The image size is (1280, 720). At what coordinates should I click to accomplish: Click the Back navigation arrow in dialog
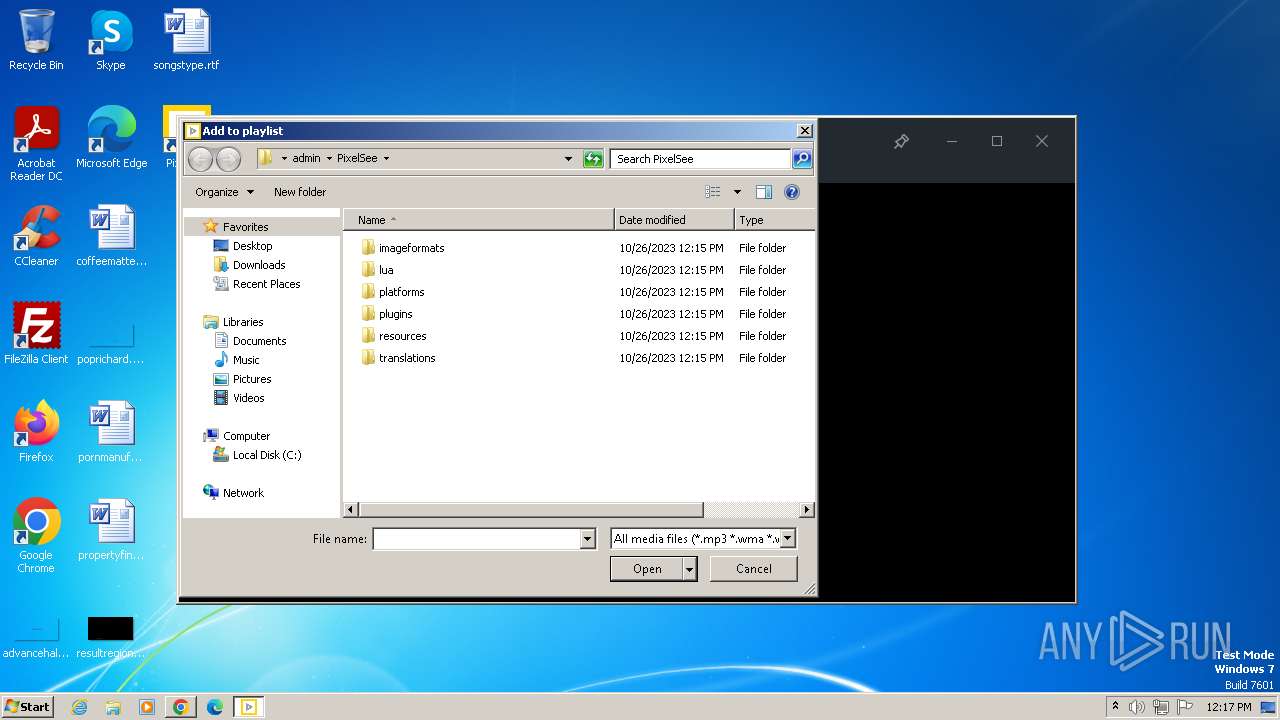pyautogui.click(x=200, y=159)
